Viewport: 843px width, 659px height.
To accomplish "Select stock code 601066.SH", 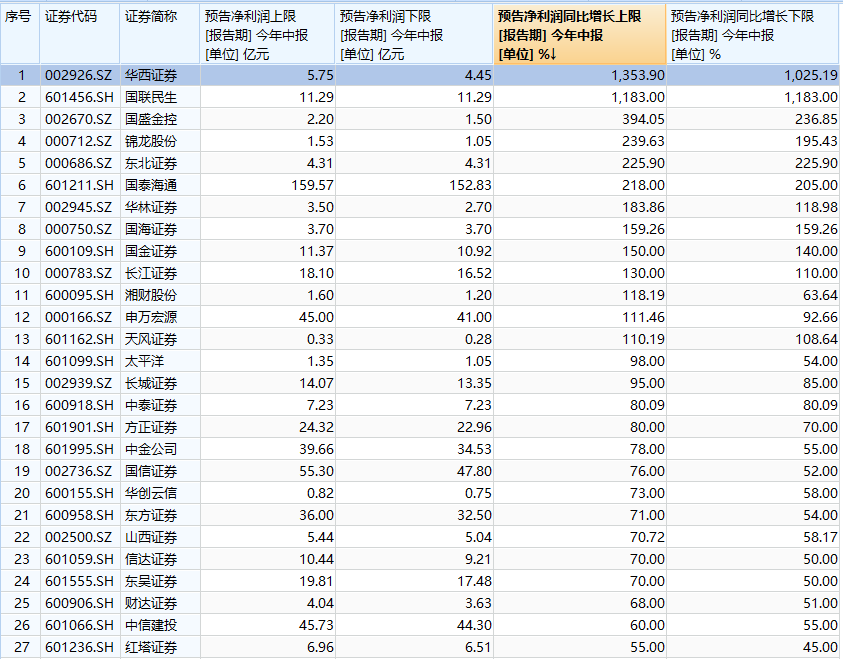I will (80, 626).
